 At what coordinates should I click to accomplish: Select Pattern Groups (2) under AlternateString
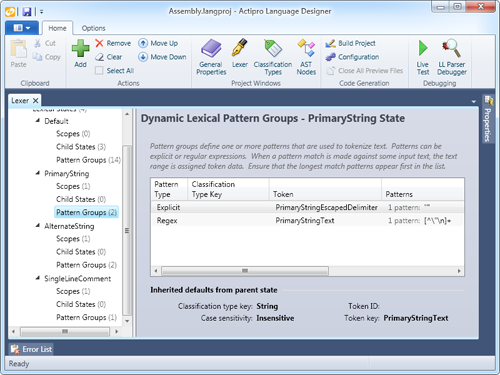tap(86, 265)
